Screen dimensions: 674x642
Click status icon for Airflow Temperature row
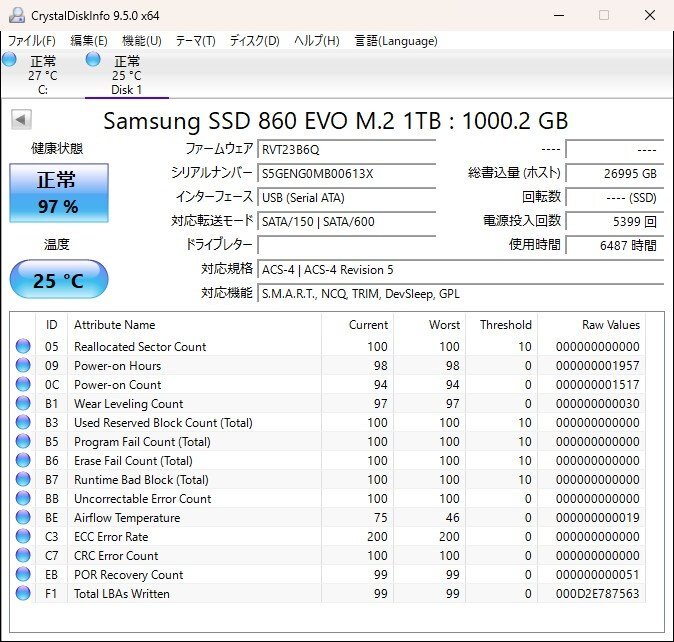pos(23,518)
